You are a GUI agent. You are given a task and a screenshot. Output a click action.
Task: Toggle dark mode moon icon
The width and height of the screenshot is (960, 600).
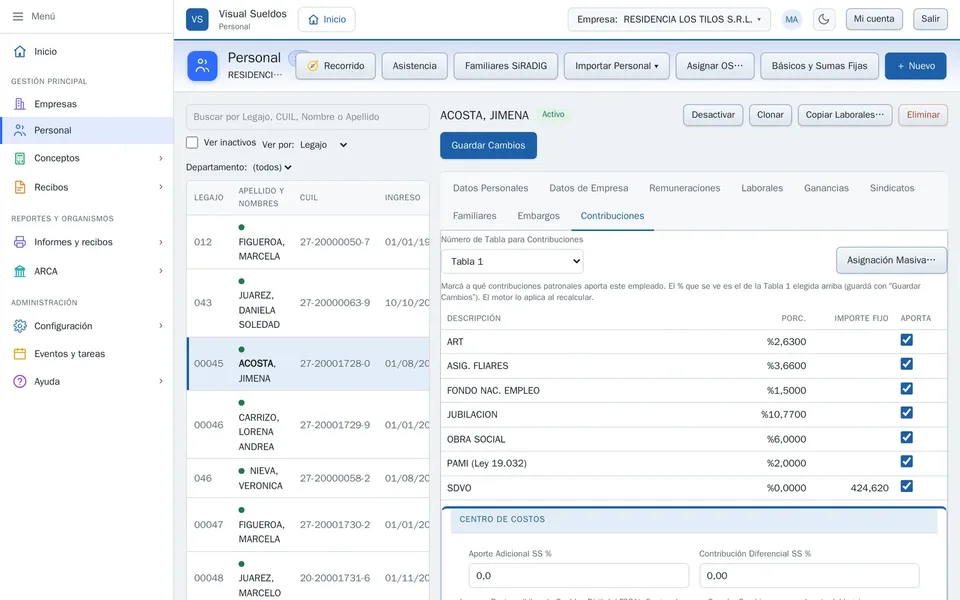[x=824, y=20]
